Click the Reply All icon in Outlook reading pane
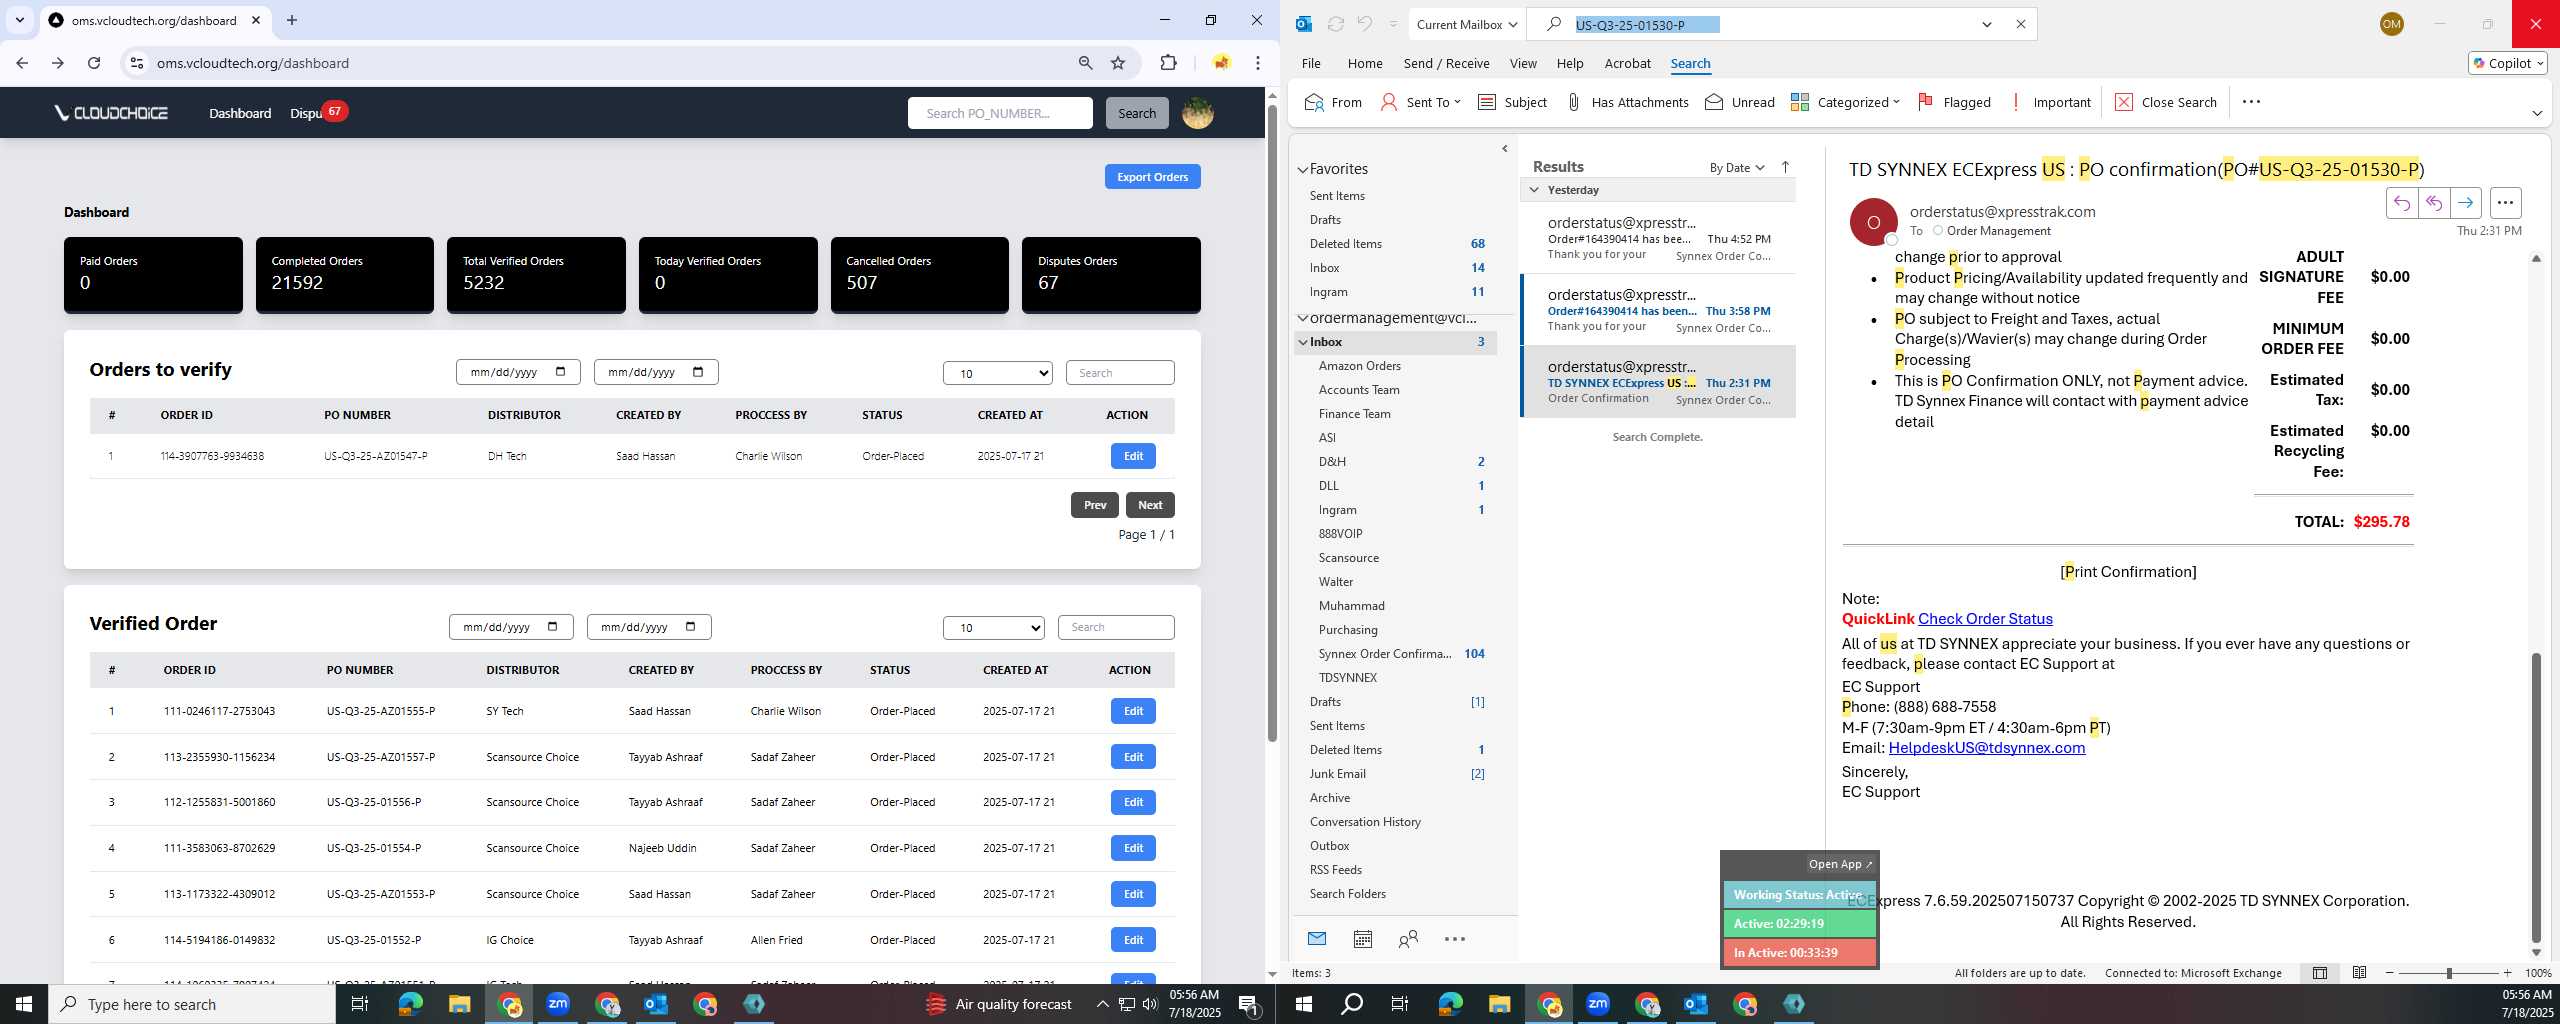Image resolution: width=2560 pixels, height=1024 pixels. [2433, 203]
